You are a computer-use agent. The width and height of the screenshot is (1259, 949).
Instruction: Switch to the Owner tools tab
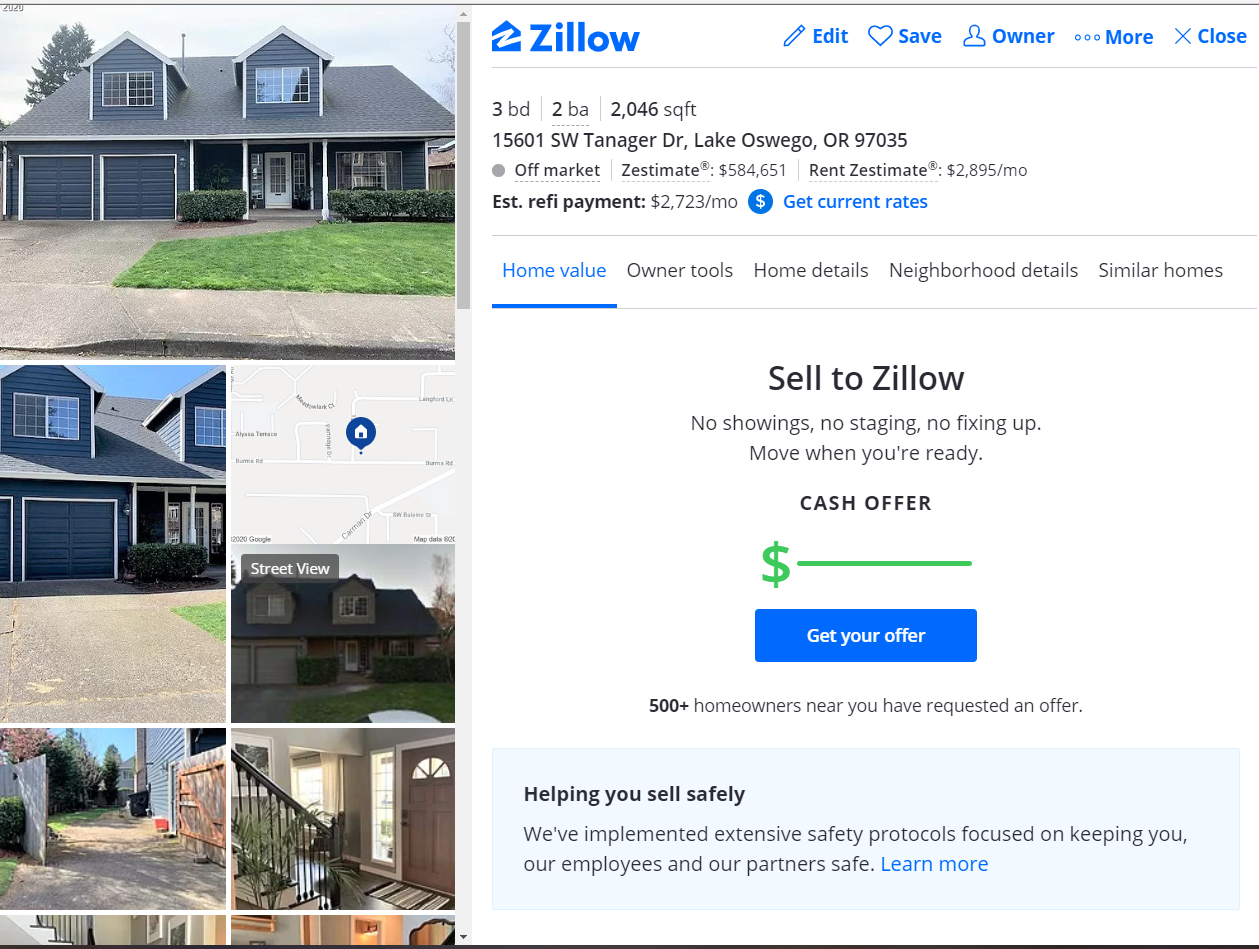click(680, 270)
